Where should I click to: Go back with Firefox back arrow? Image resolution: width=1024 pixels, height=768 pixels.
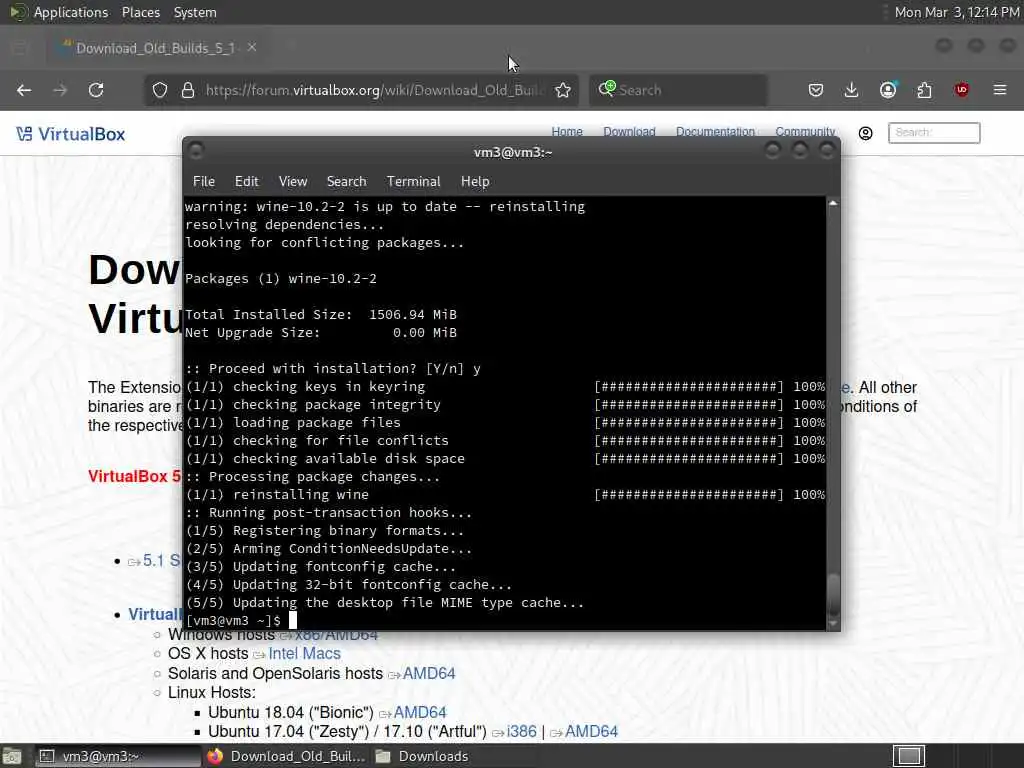point(24,90)
